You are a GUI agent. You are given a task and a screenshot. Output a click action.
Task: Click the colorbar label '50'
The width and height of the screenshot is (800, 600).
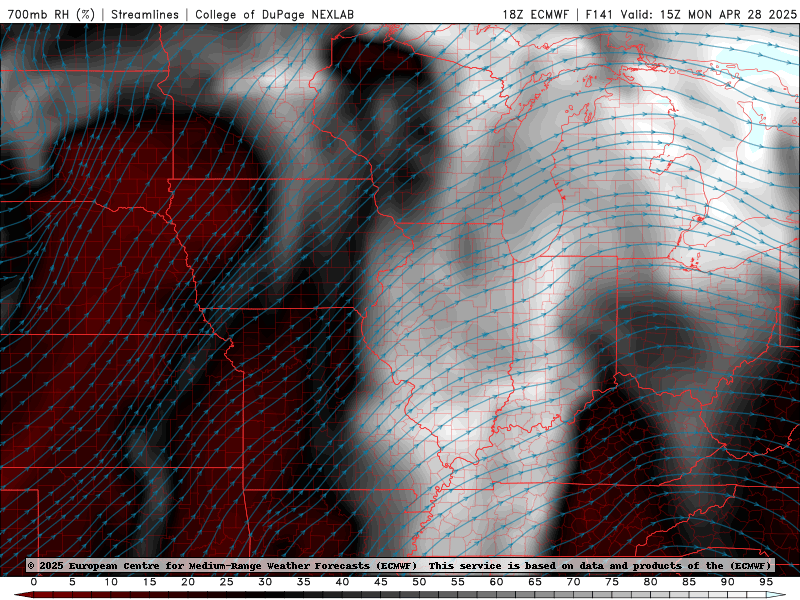coord(419,582)
